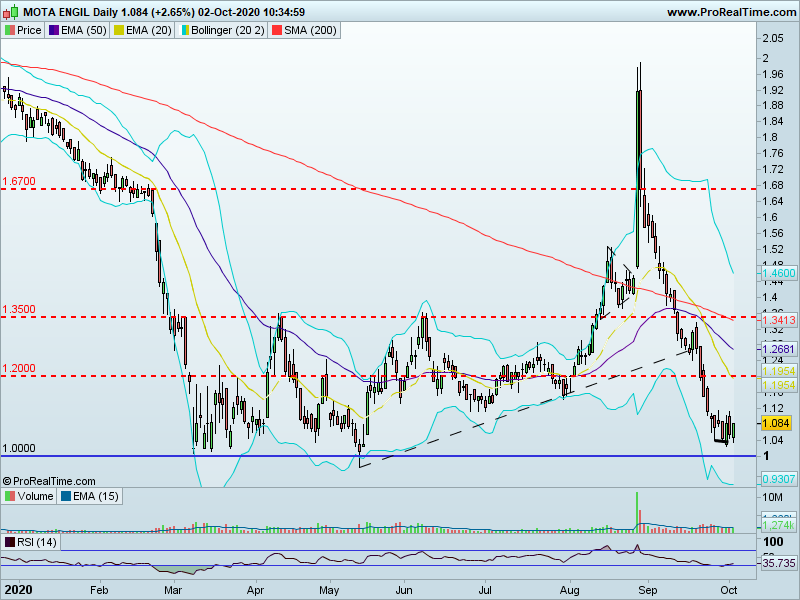Click the MOTA ENGIL Daily title text
The width and height of the screenshot is (800, 600).
pos(70,12)
